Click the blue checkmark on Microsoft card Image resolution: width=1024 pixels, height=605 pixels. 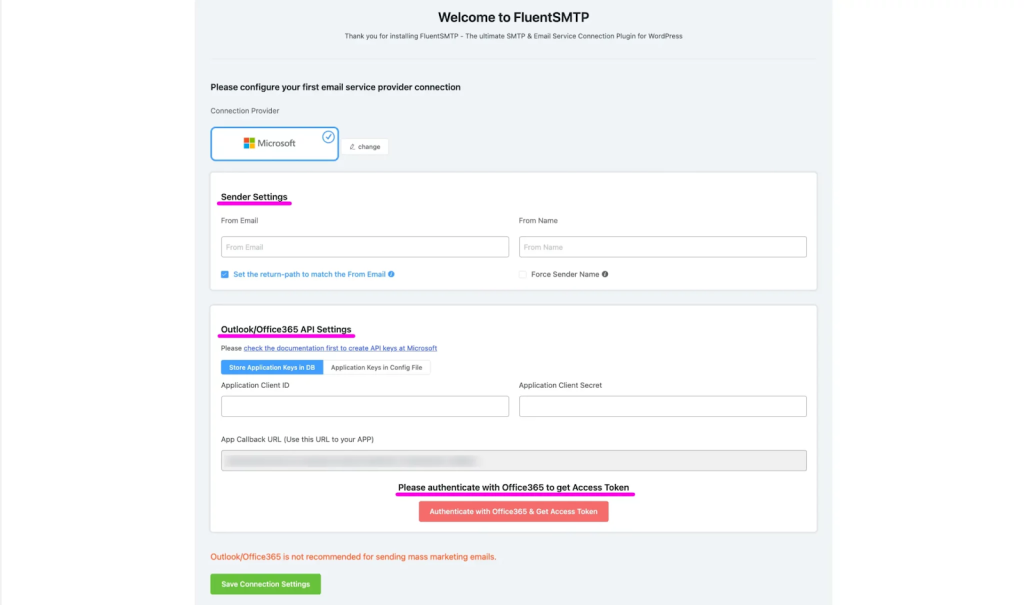coord(328,137)
